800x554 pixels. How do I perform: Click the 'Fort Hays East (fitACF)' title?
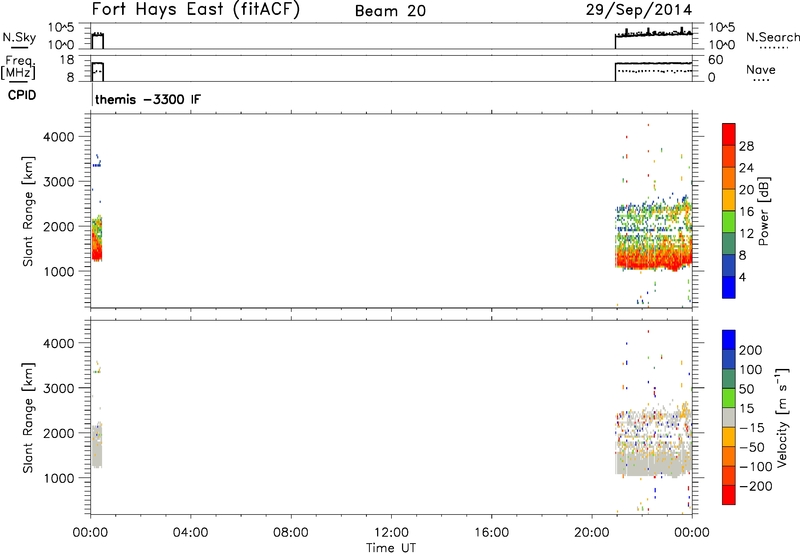(x=195, y=9)
